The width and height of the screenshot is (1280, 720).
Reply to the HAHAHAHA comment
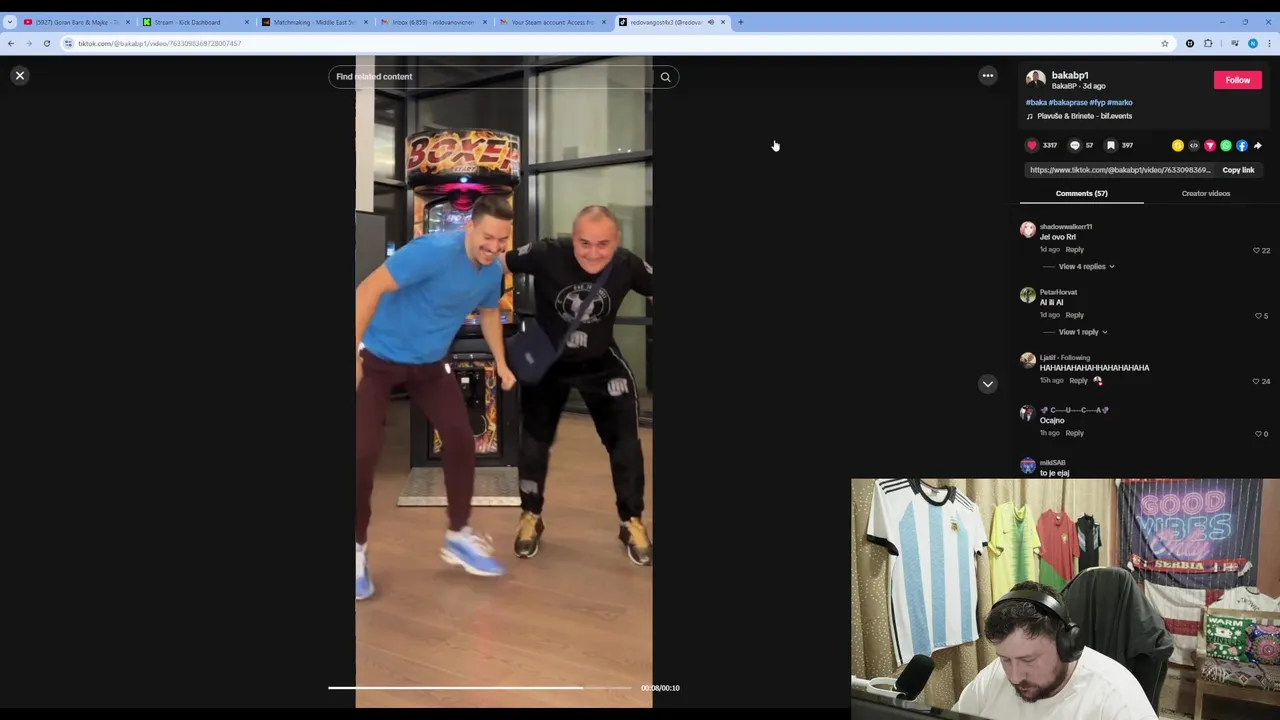pyautogui.click(x=1078, y=380)
